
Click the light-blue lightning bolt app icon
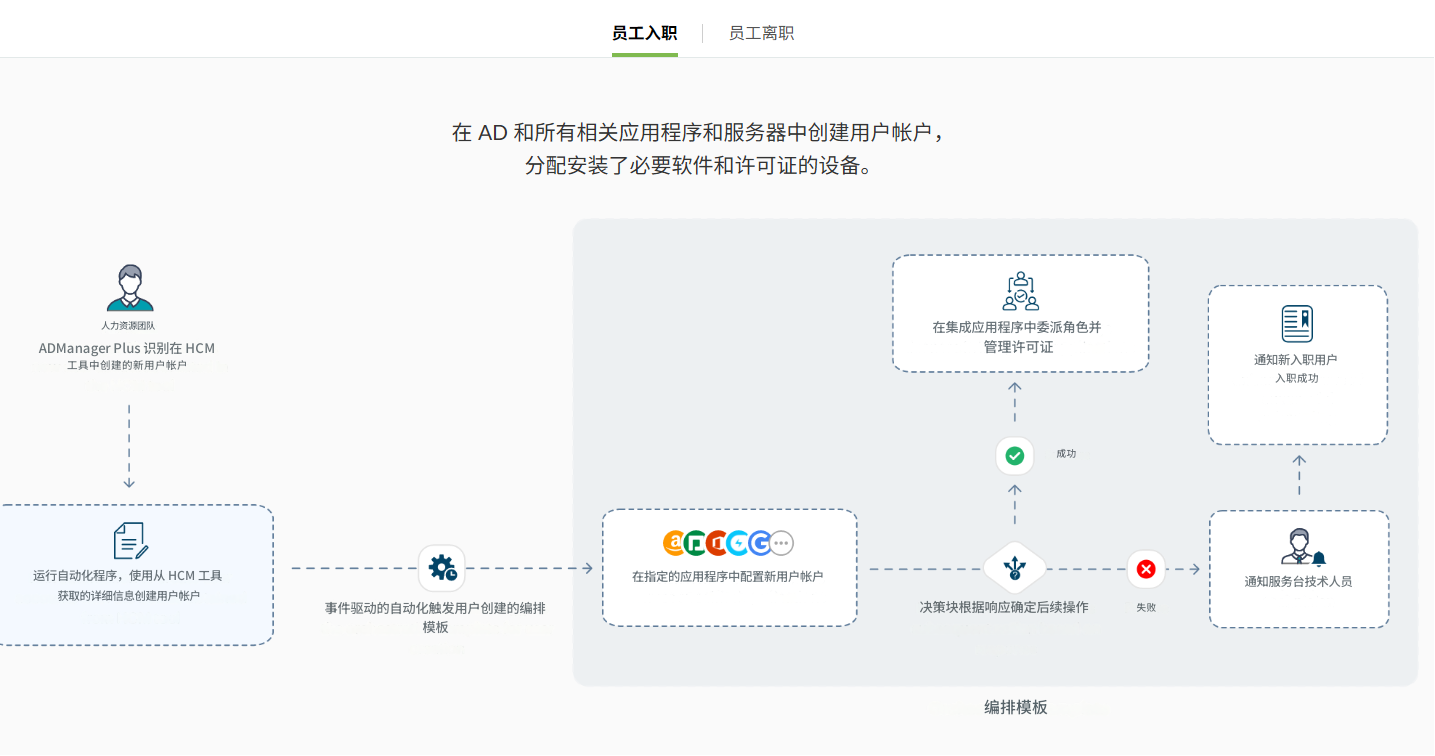[738, 543]
